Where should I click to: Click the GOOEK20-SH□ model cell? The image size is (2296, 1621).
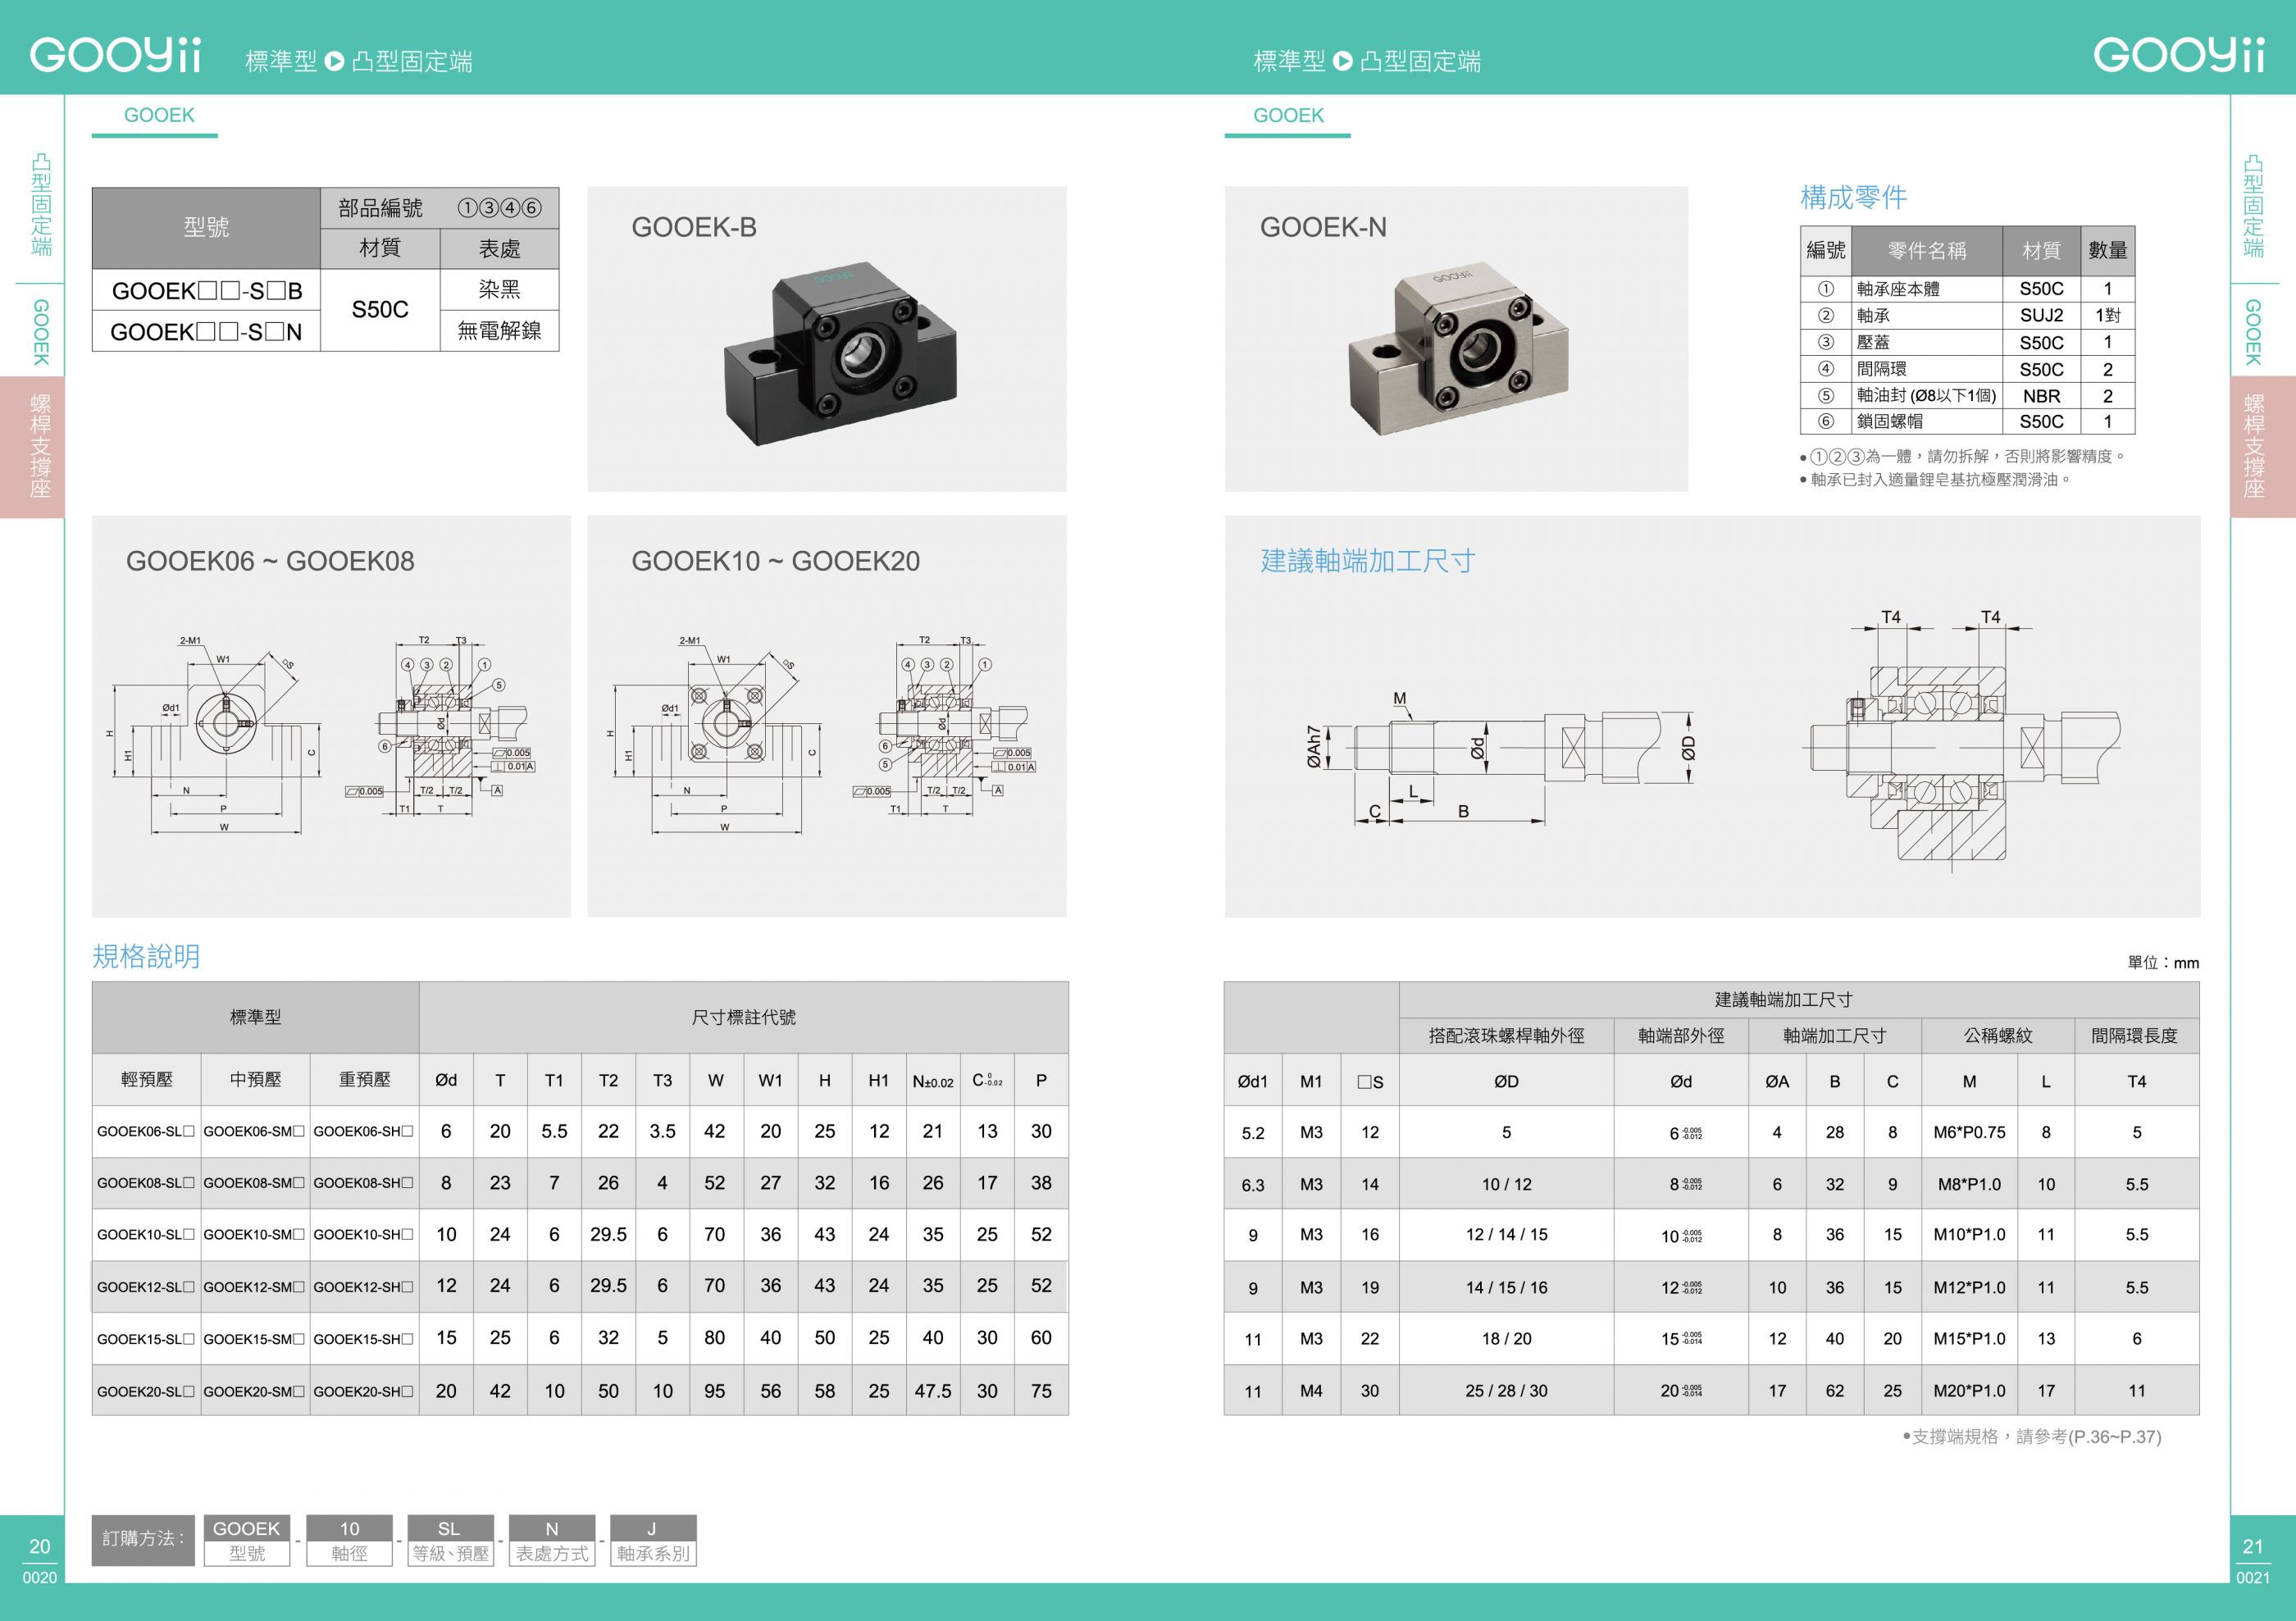coord(363,1391)
